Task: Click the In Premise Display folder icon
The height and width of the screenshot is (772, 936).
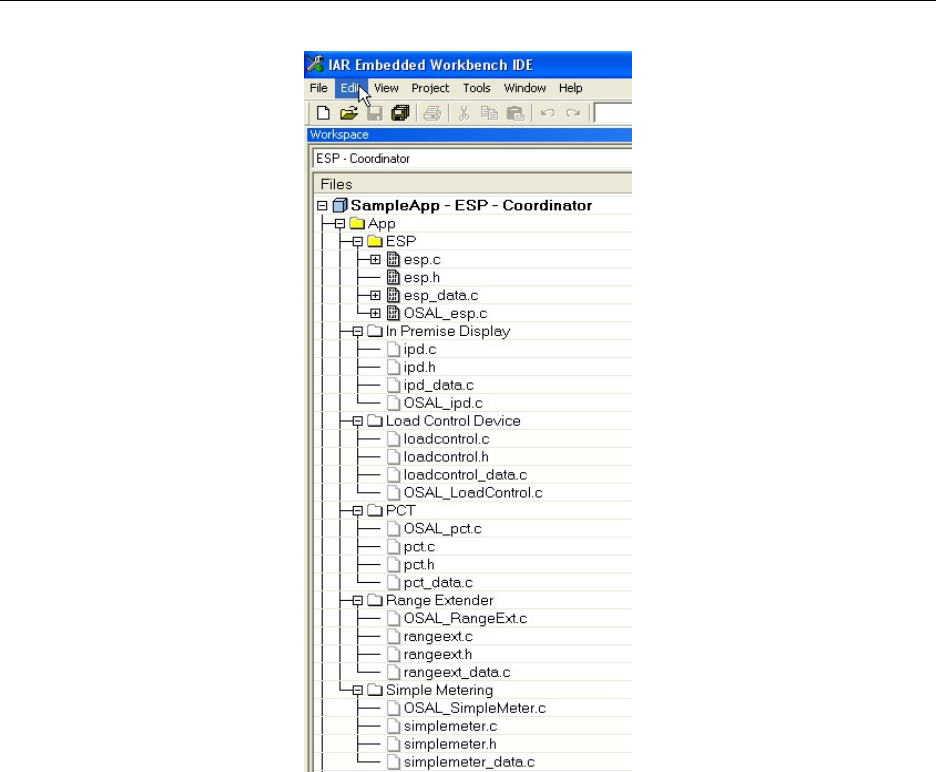Action: (375, 331)
